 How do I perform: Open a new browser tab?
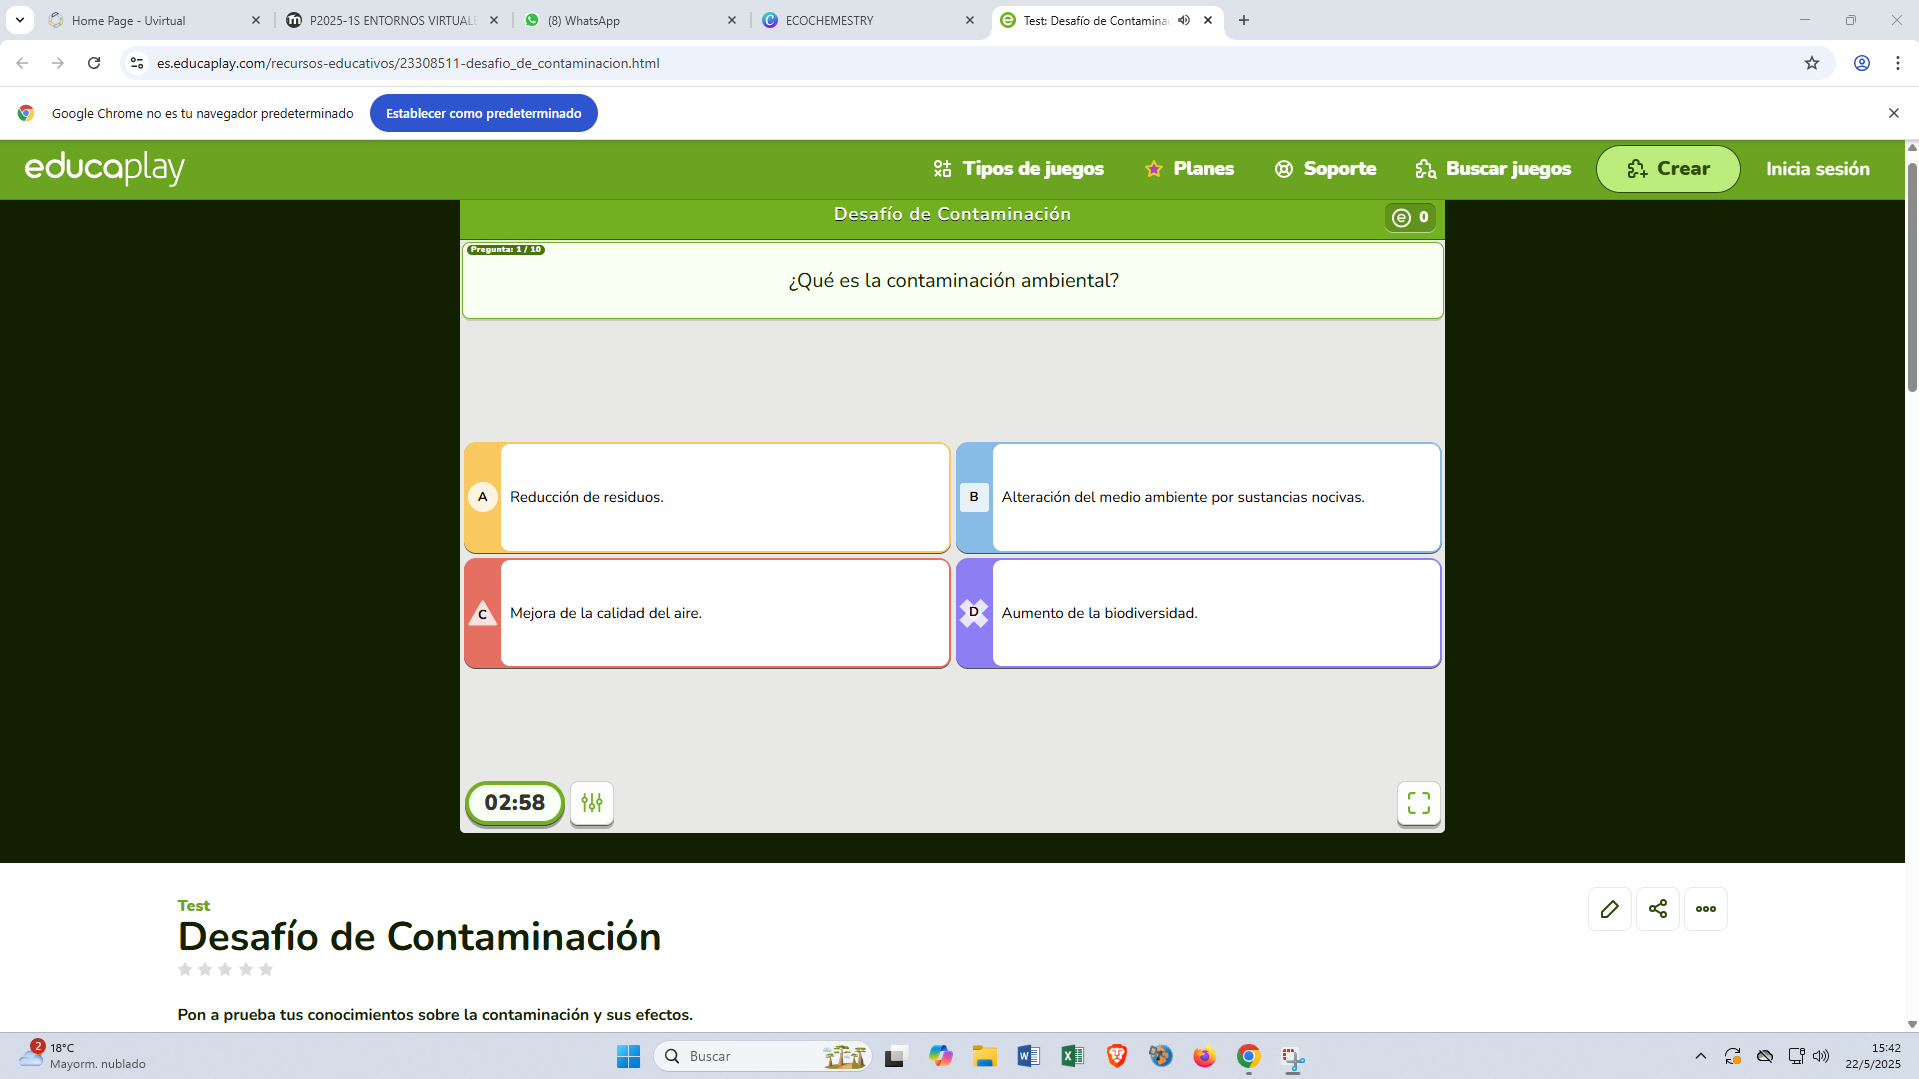tap(1243, 20)
